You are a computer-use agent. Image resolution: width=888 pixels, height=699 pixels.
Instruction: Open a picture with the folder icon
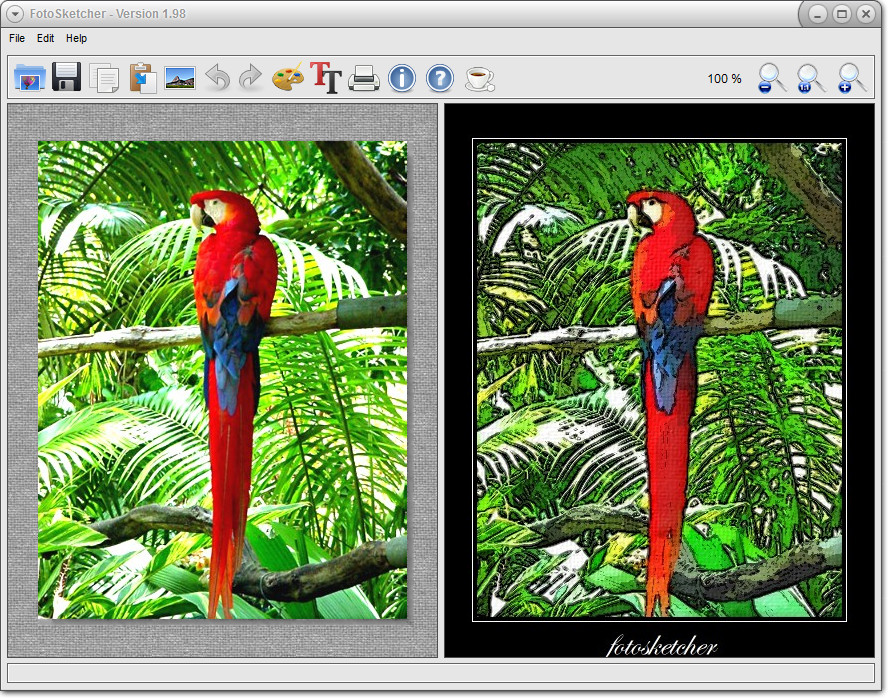(x=29, y=78)
